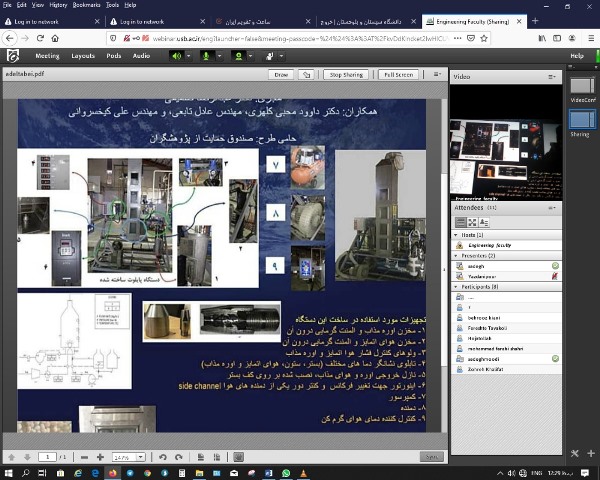Collapse the Participants group

point(456,287)
